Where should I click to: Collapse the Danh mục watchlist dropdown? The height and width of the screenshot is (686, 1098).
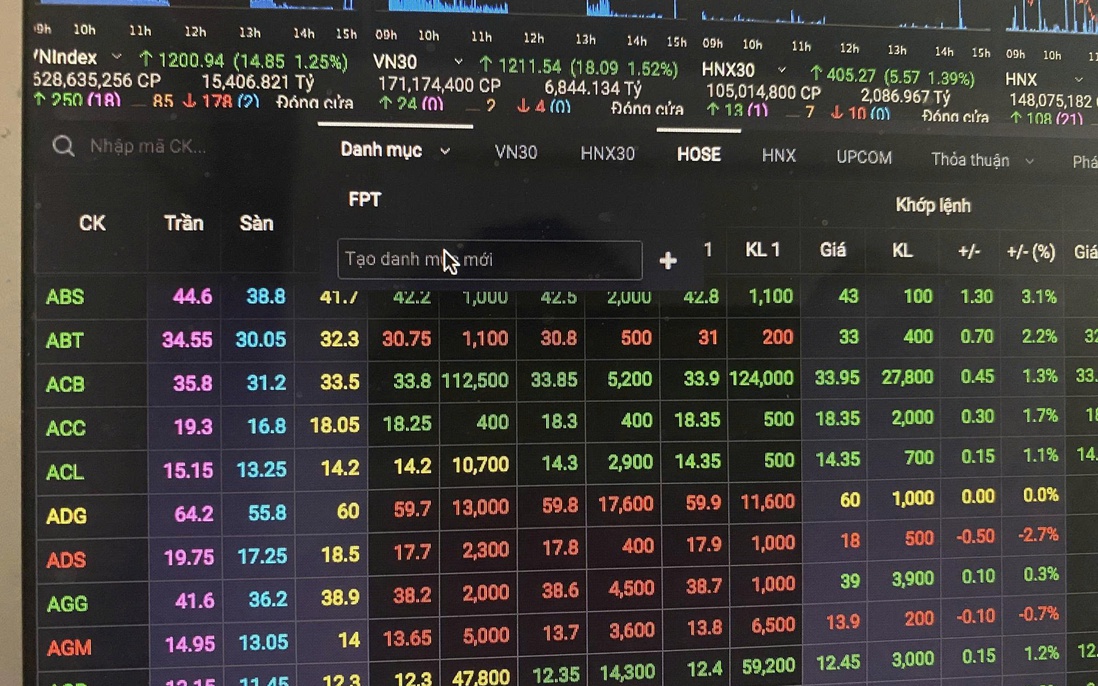click(445, 151)
